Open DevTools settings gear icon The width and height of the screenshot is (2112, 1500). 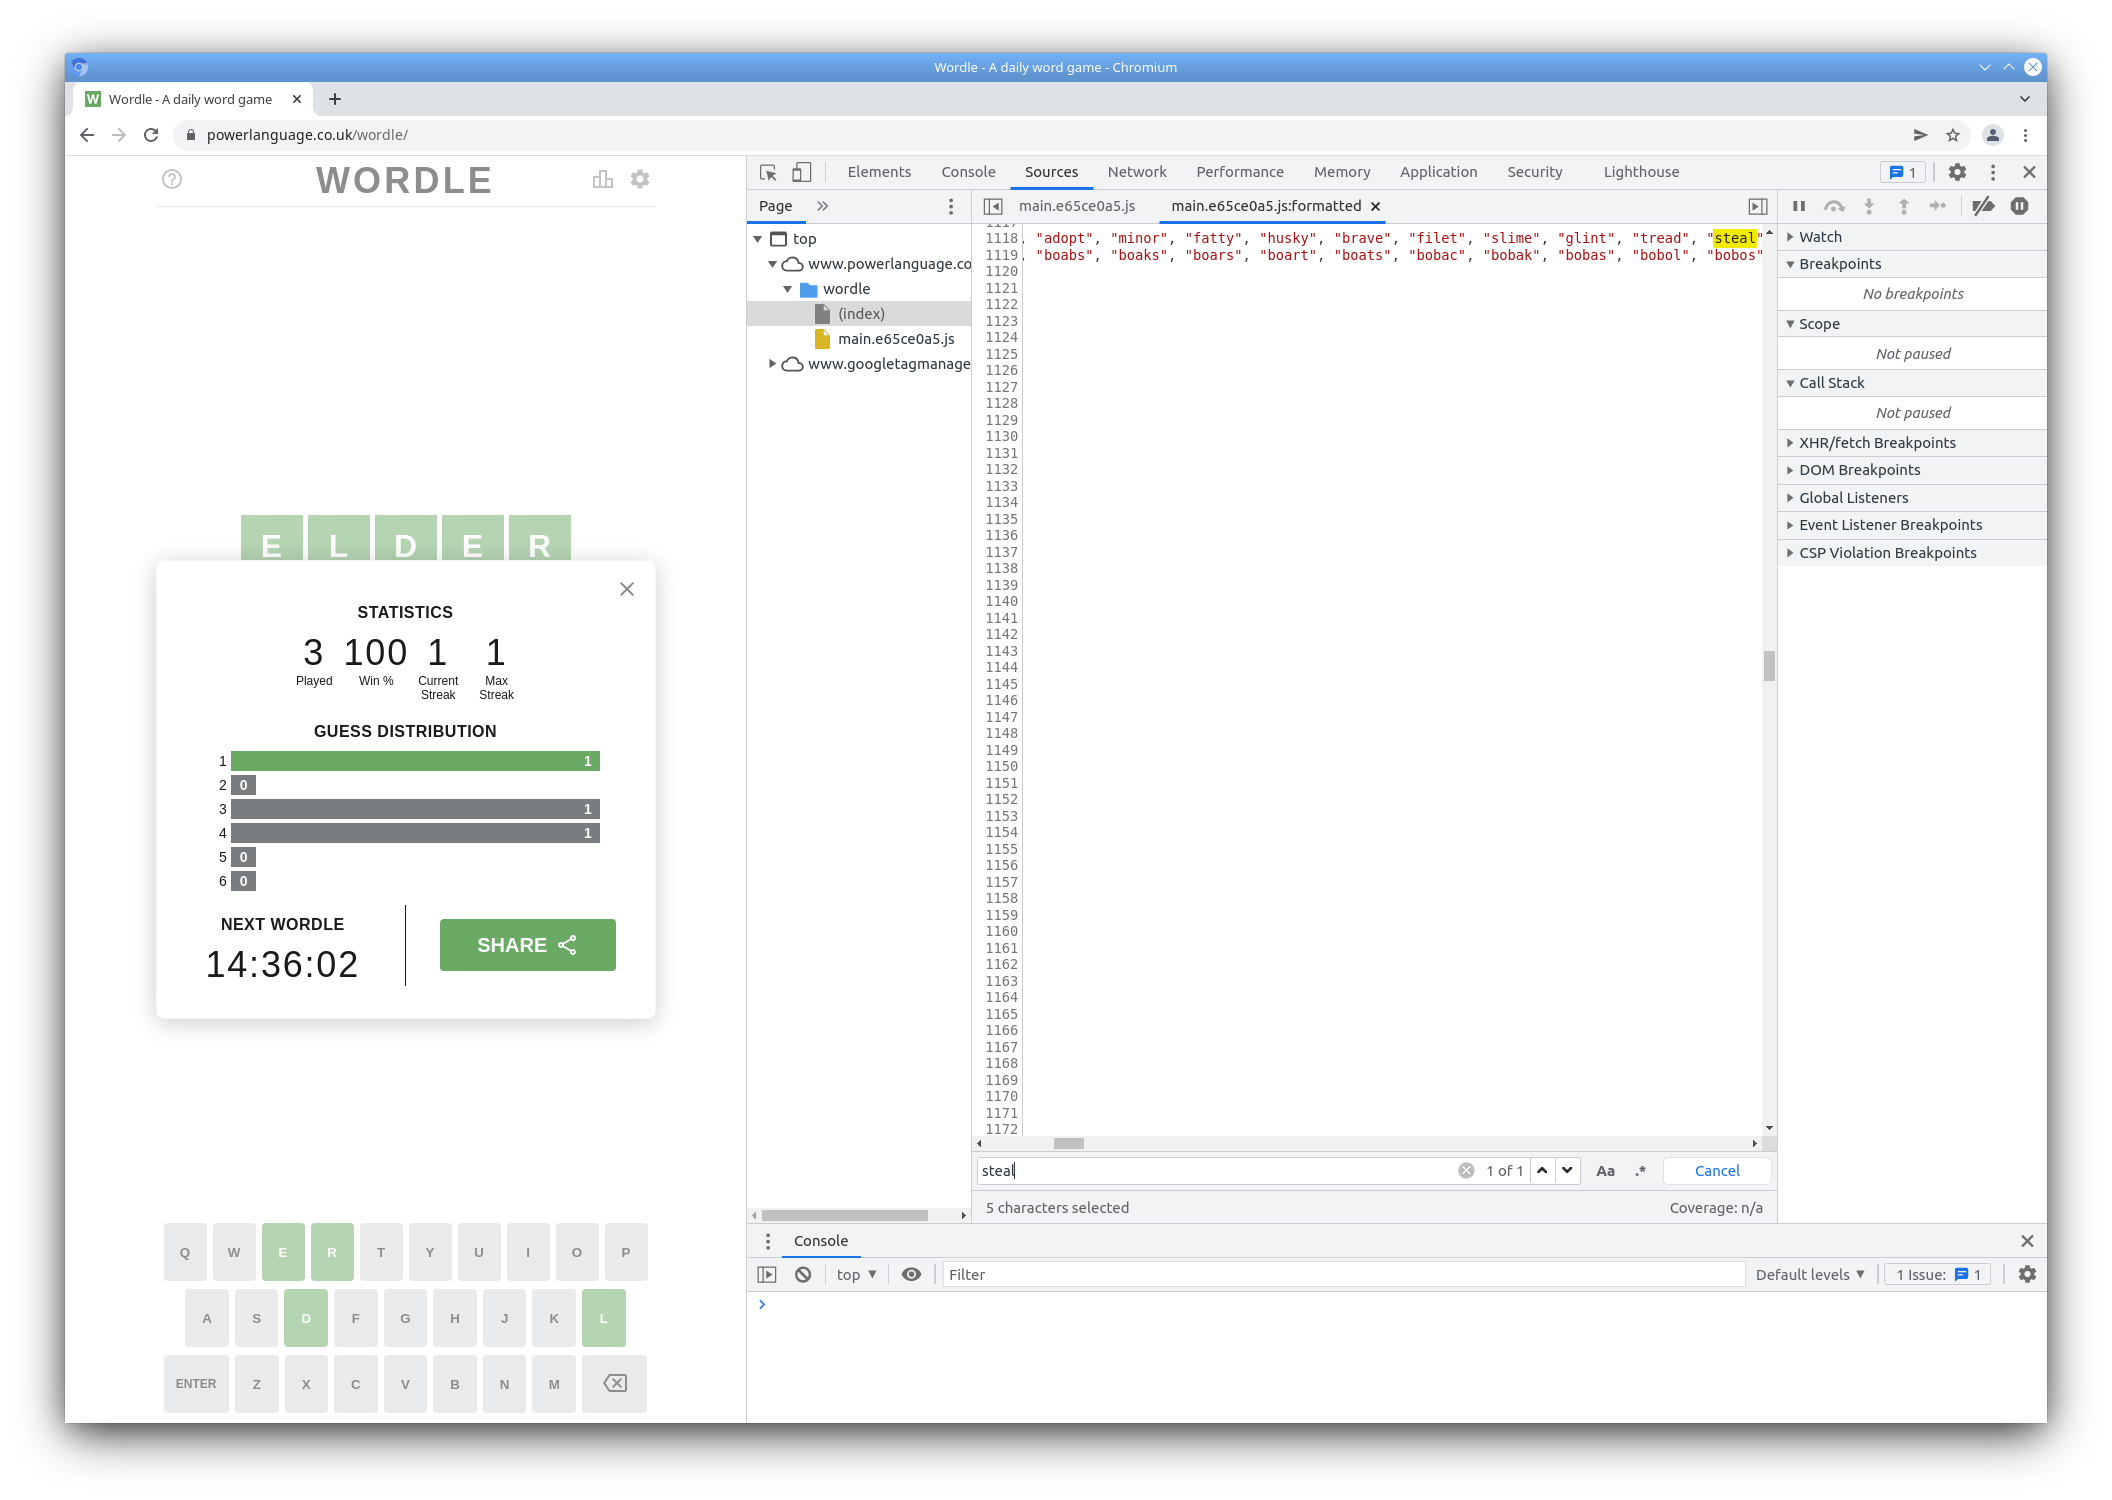[1957, 172]
